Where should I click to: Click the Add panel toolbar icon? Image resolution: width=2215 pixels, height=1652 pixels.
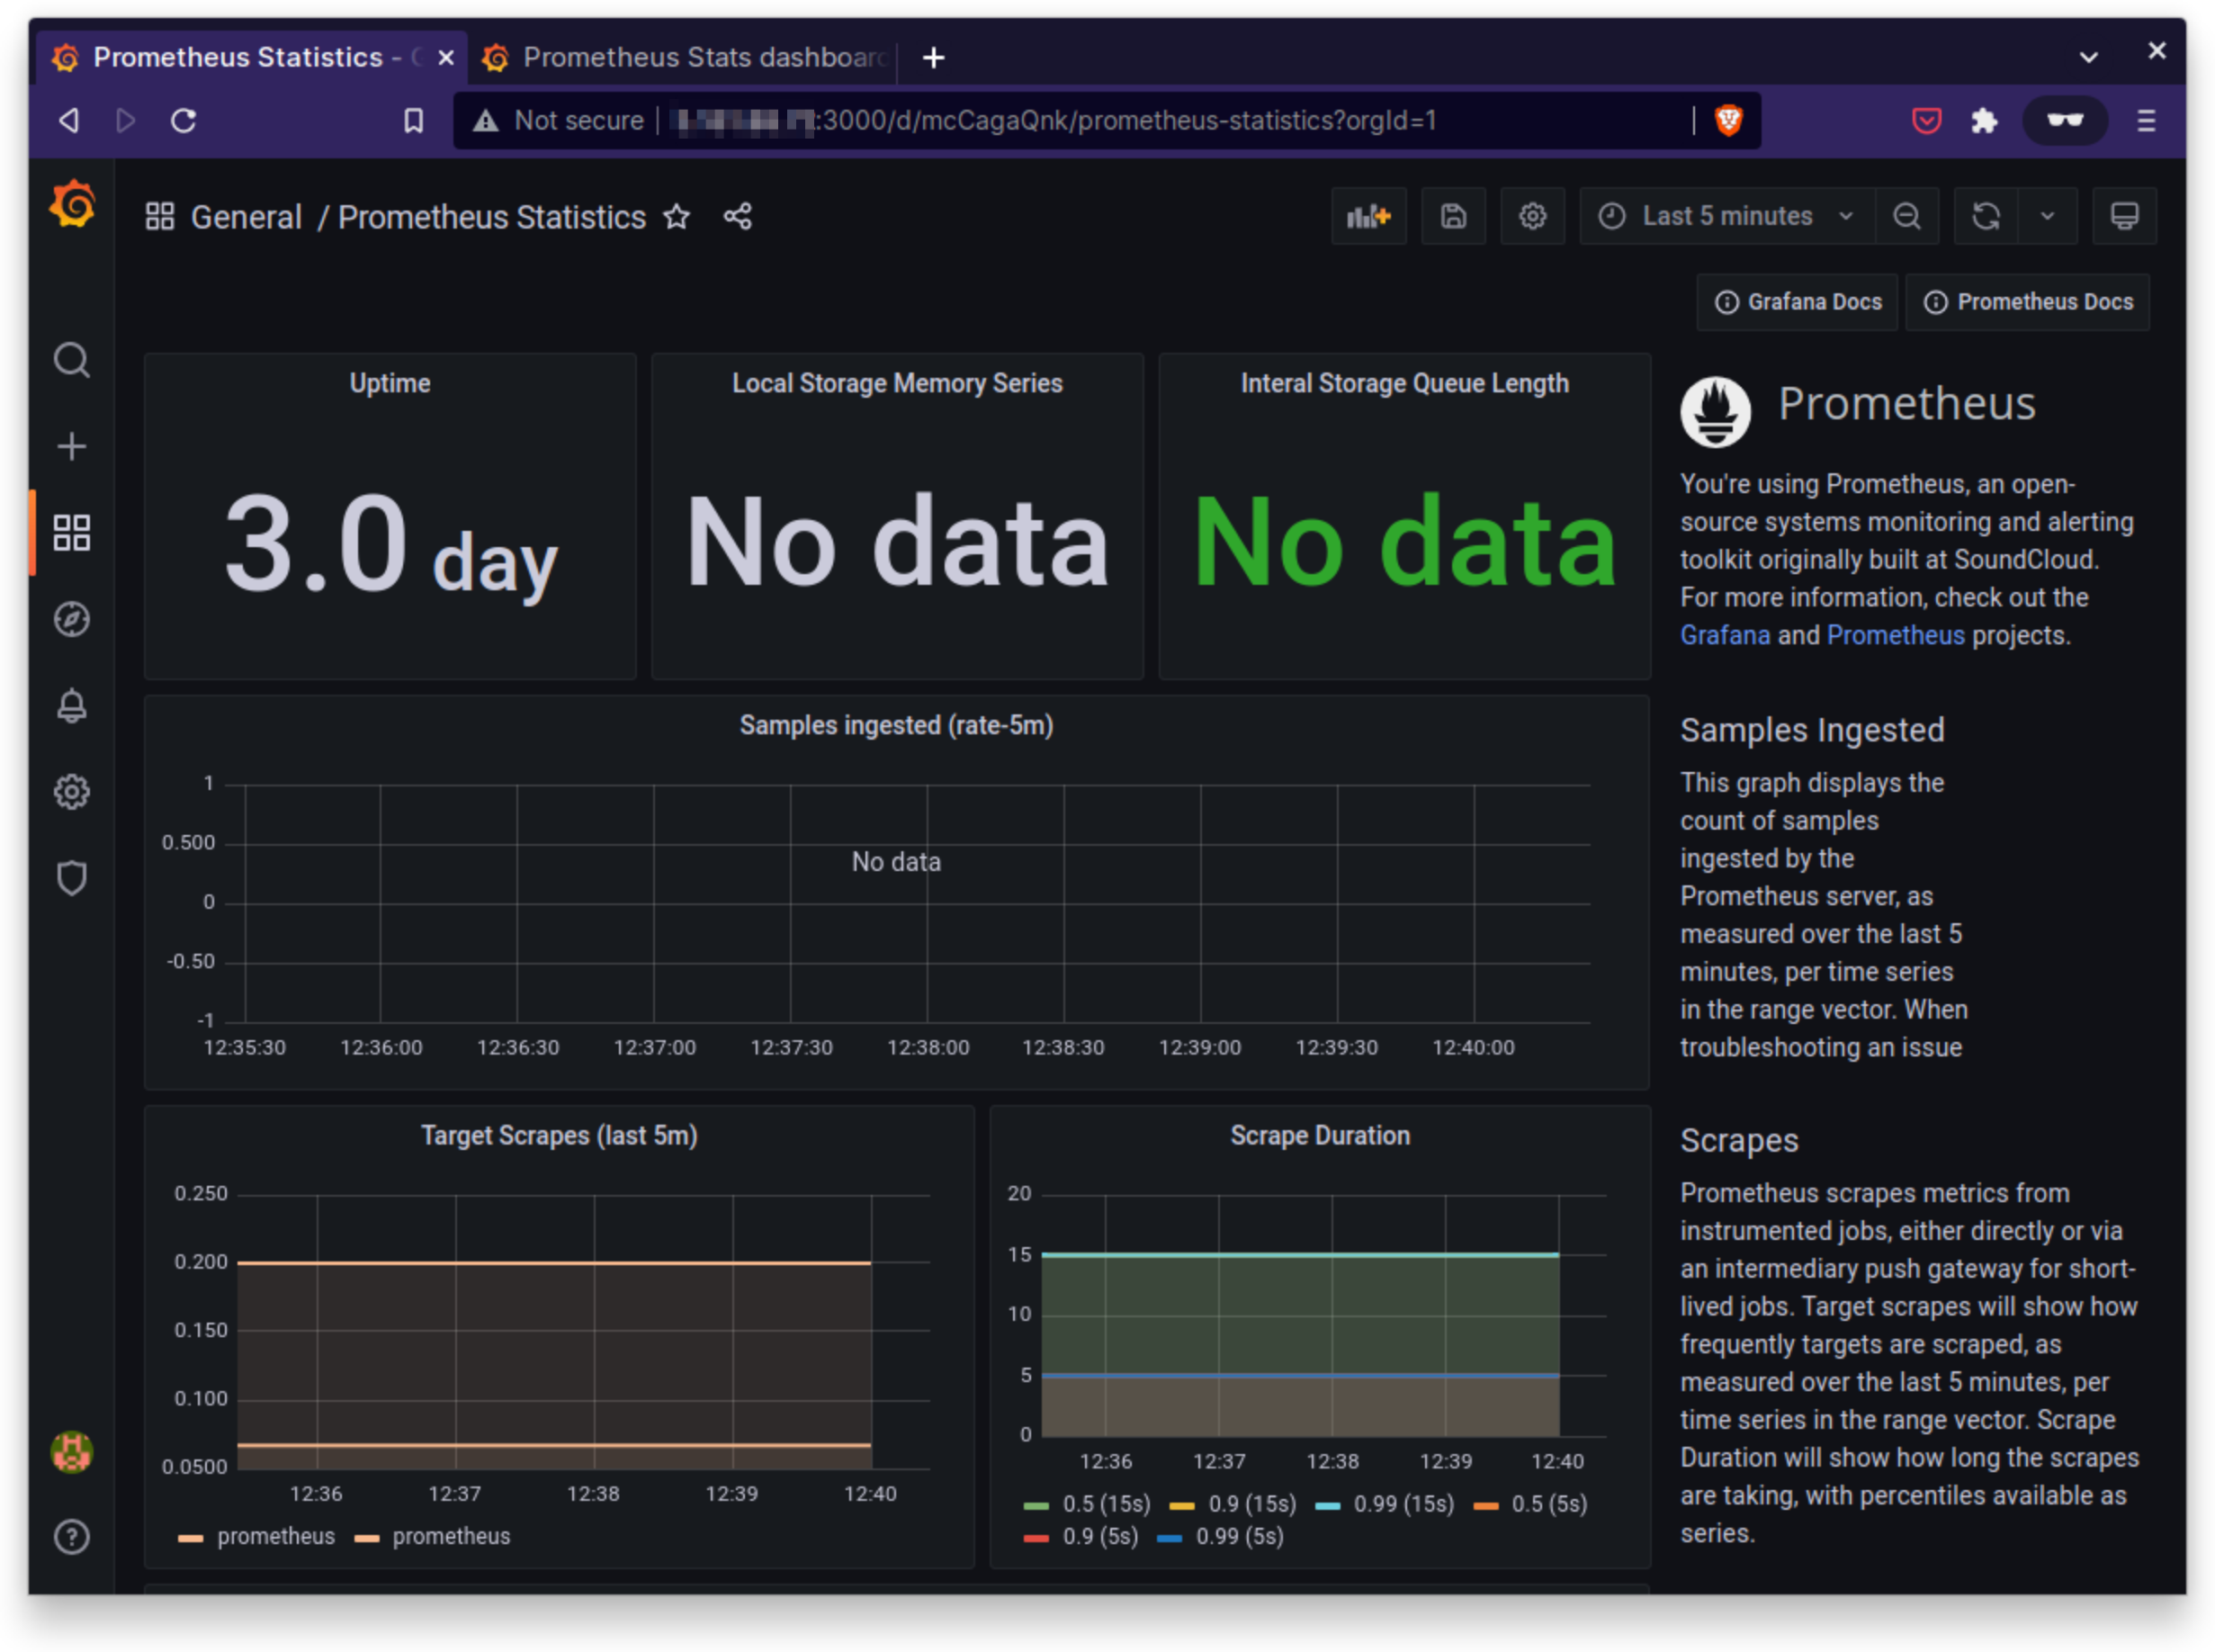pyautogui.click(x=1368, y=215)
